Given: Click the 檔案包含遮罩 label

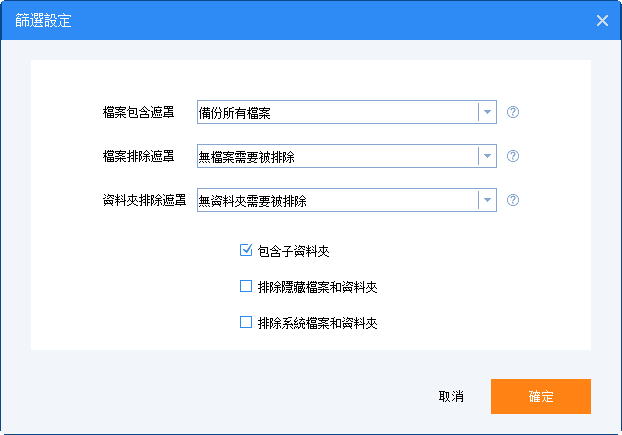Looking at the screenshot, I should [x=138, y=112].
